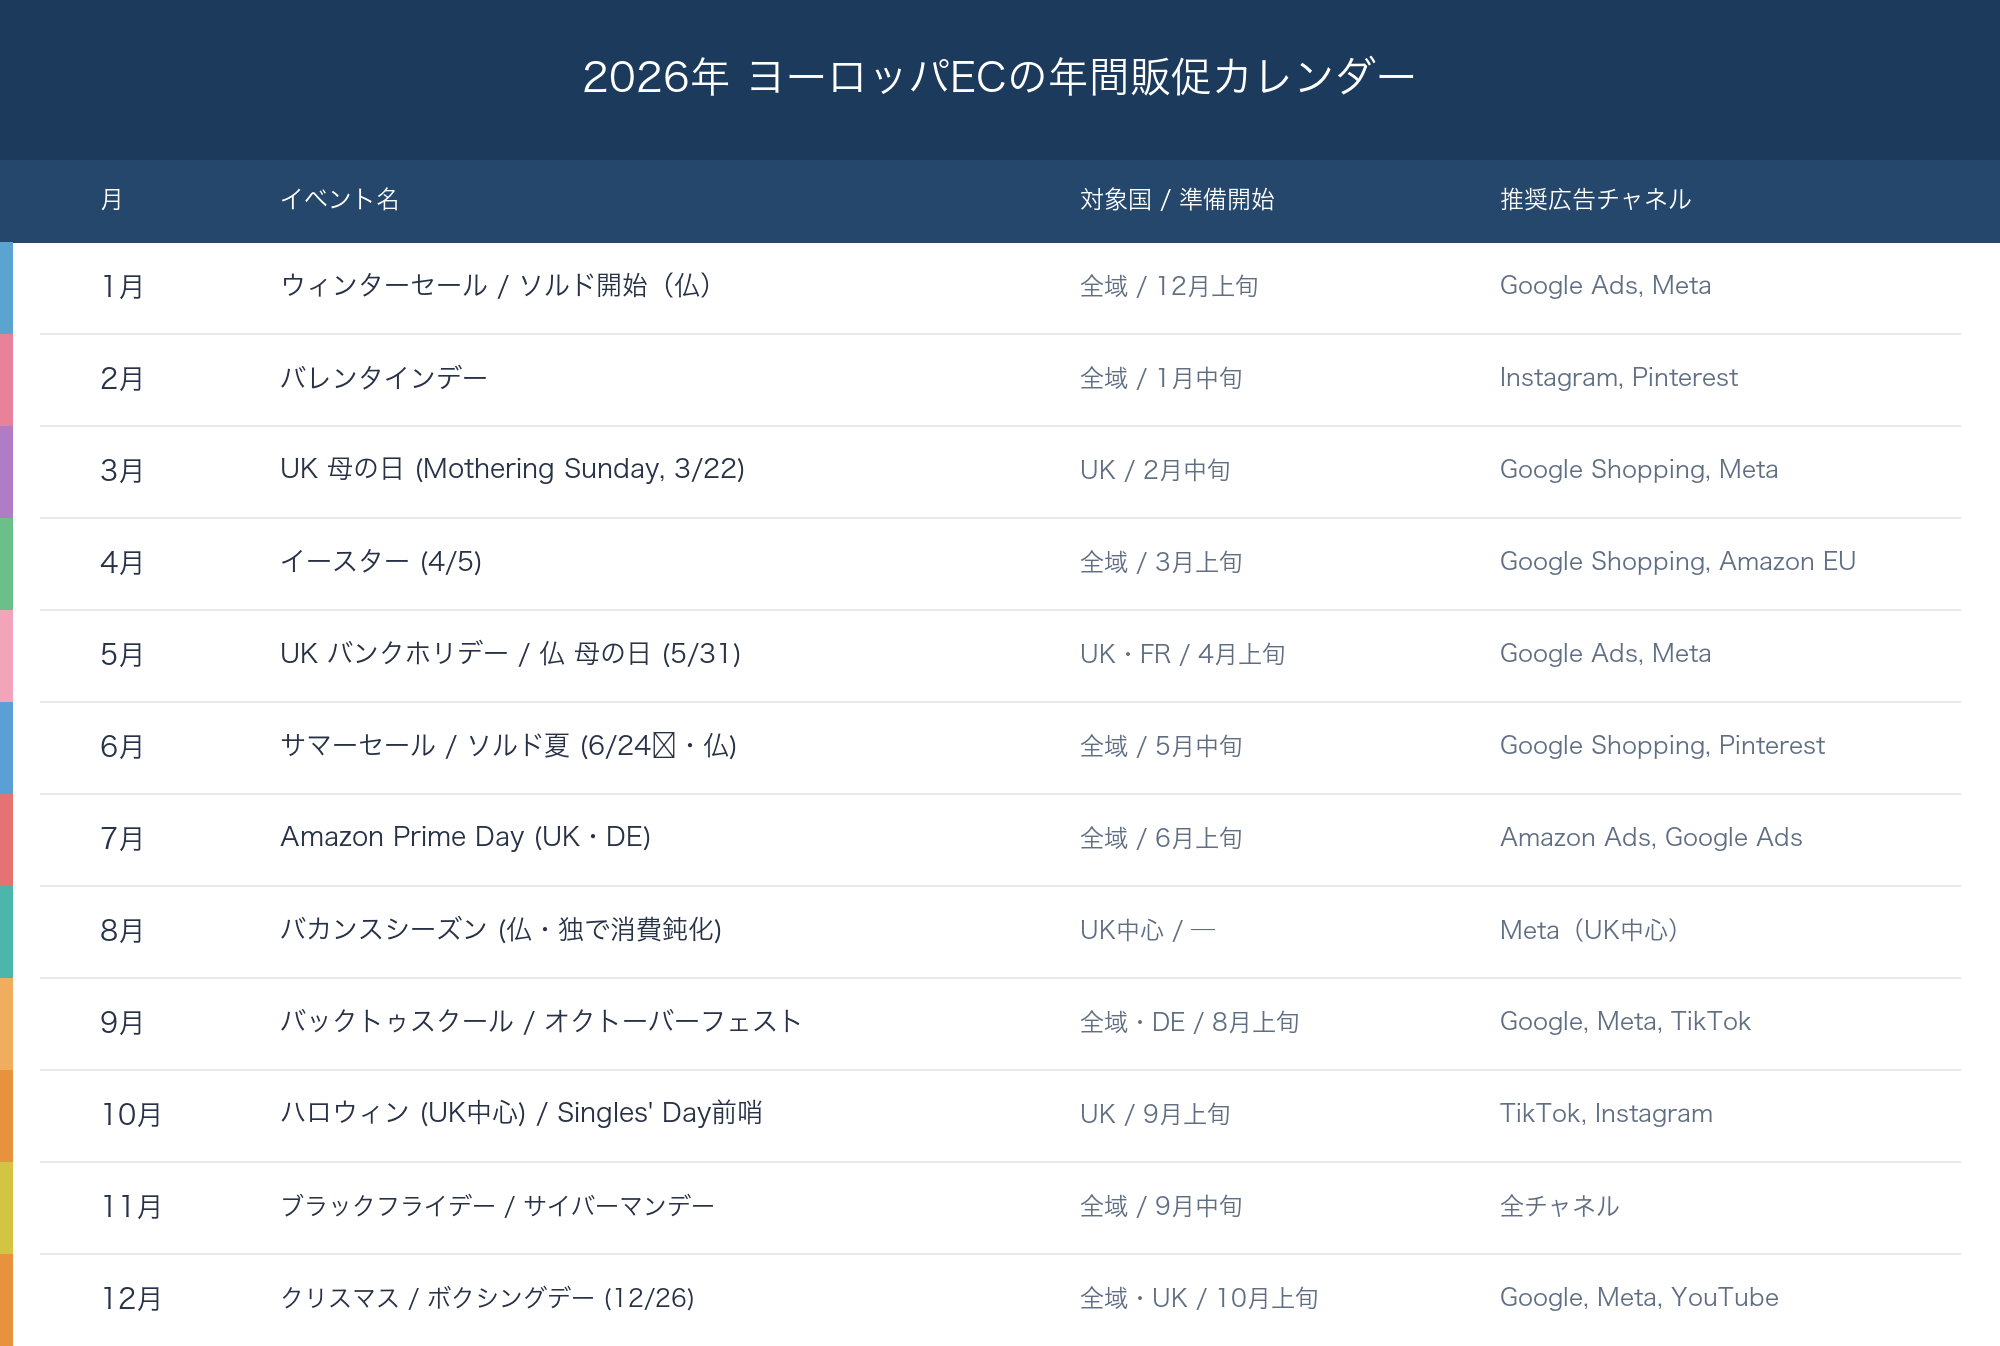
Task: Click 全域 / 6月上旬 cell
Action: coord(1161,839)
